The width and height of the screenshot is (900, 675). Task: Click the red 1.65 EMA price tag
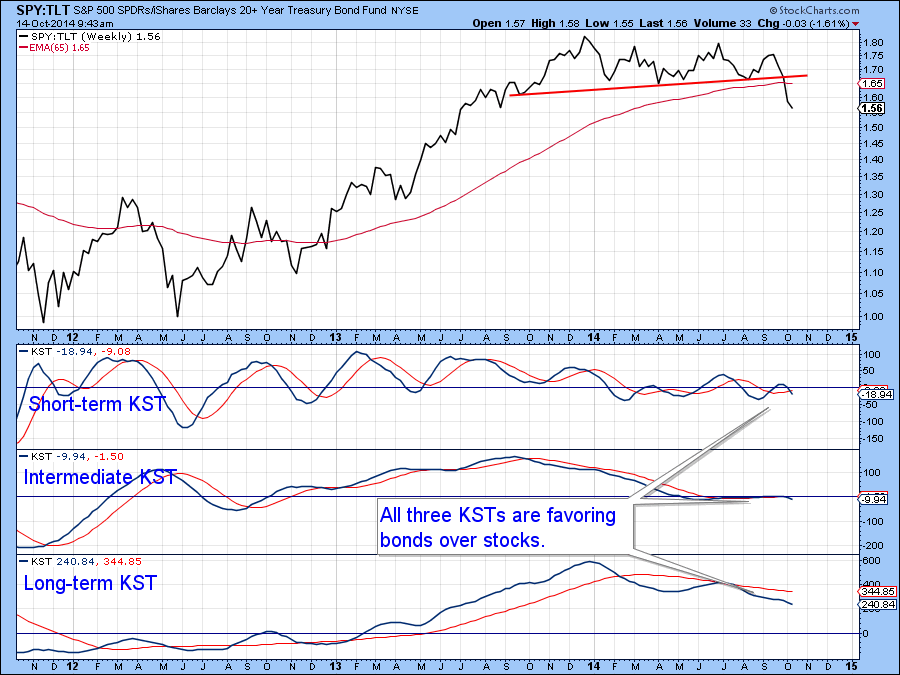(x=872, y=84)
